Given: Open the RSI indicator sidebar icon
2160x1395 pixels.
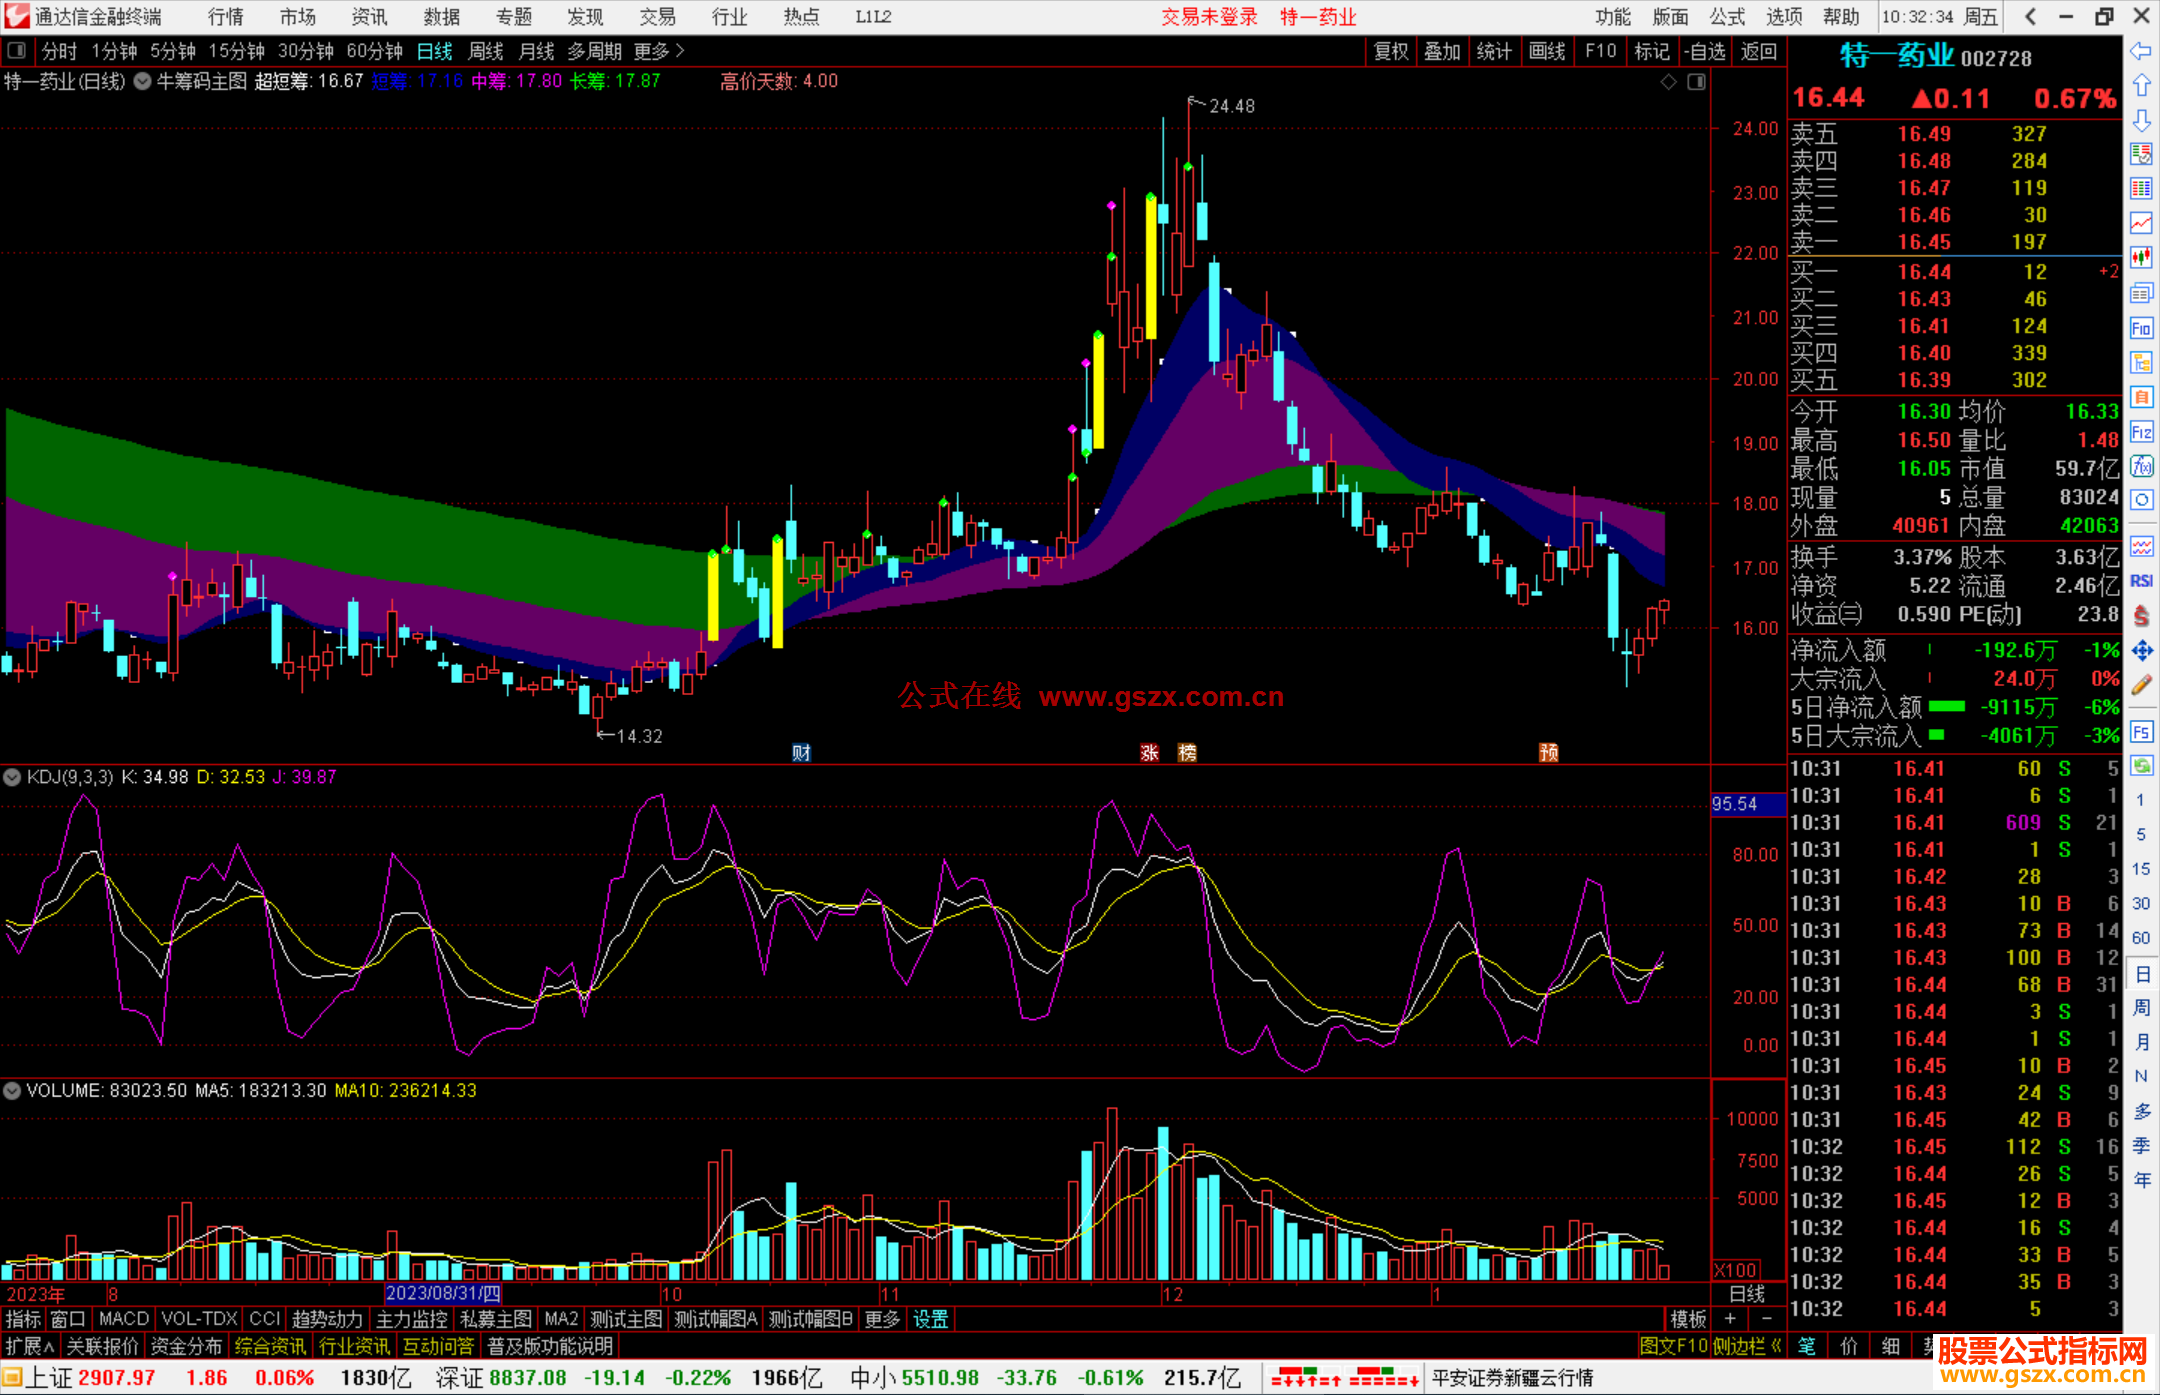Looking at the screenshot, I should [x=2141, y=581].
